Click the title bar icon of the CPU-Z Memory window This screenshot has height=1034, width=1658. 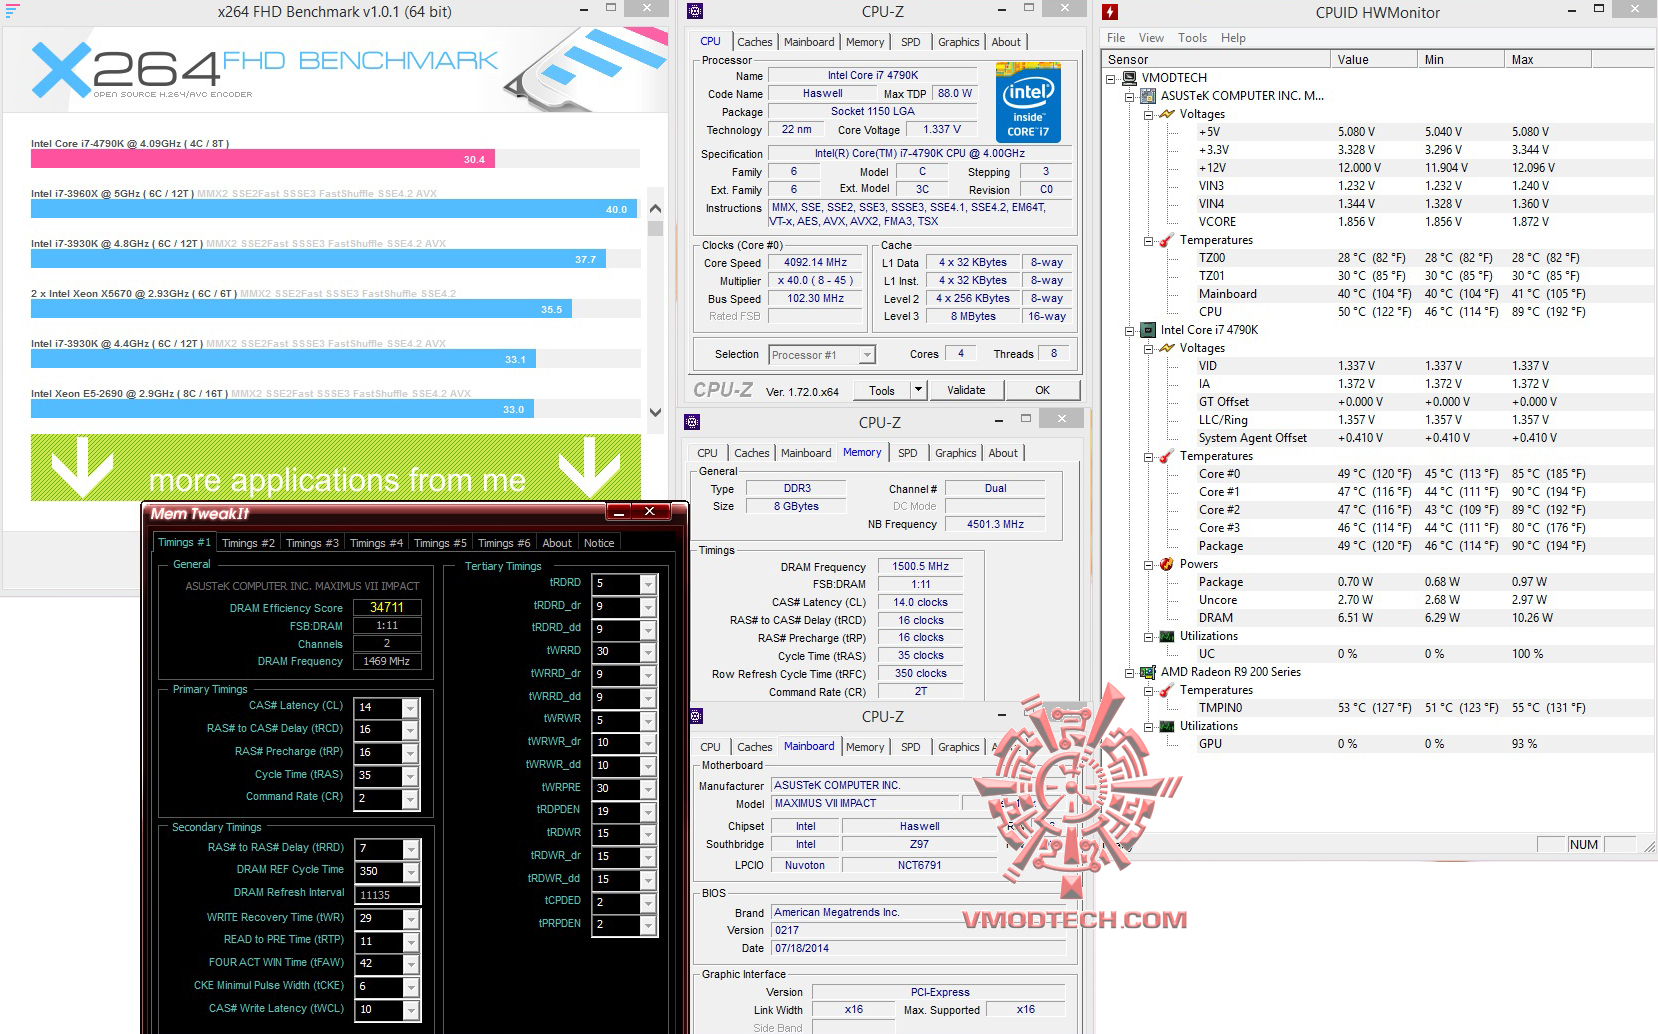click(692, 421)
